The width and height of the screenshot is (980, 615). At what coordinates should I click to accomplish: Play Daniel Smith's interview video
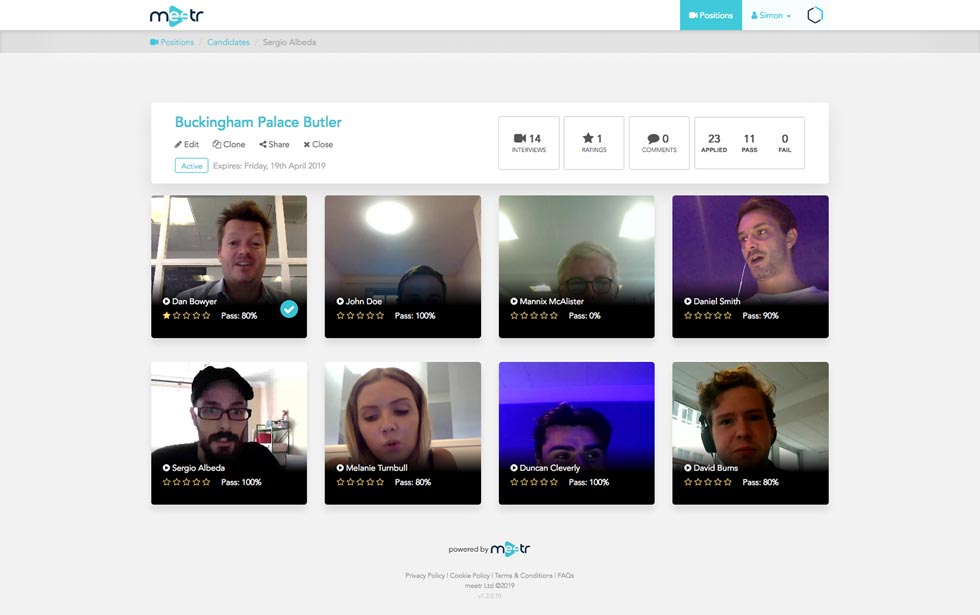[x=688, y=301]
